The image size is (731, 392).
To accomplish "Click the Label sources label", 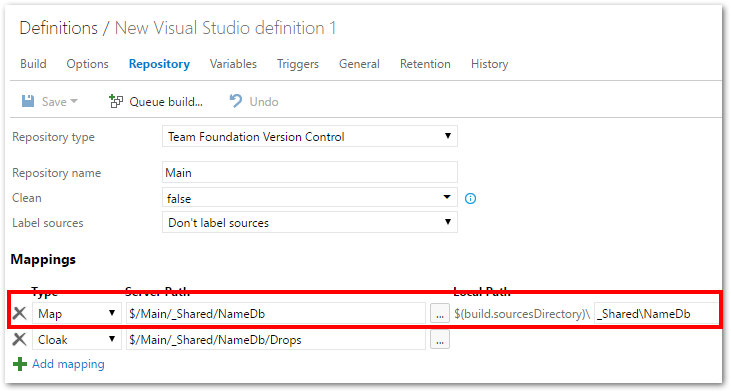I will [x=48, y=223].
